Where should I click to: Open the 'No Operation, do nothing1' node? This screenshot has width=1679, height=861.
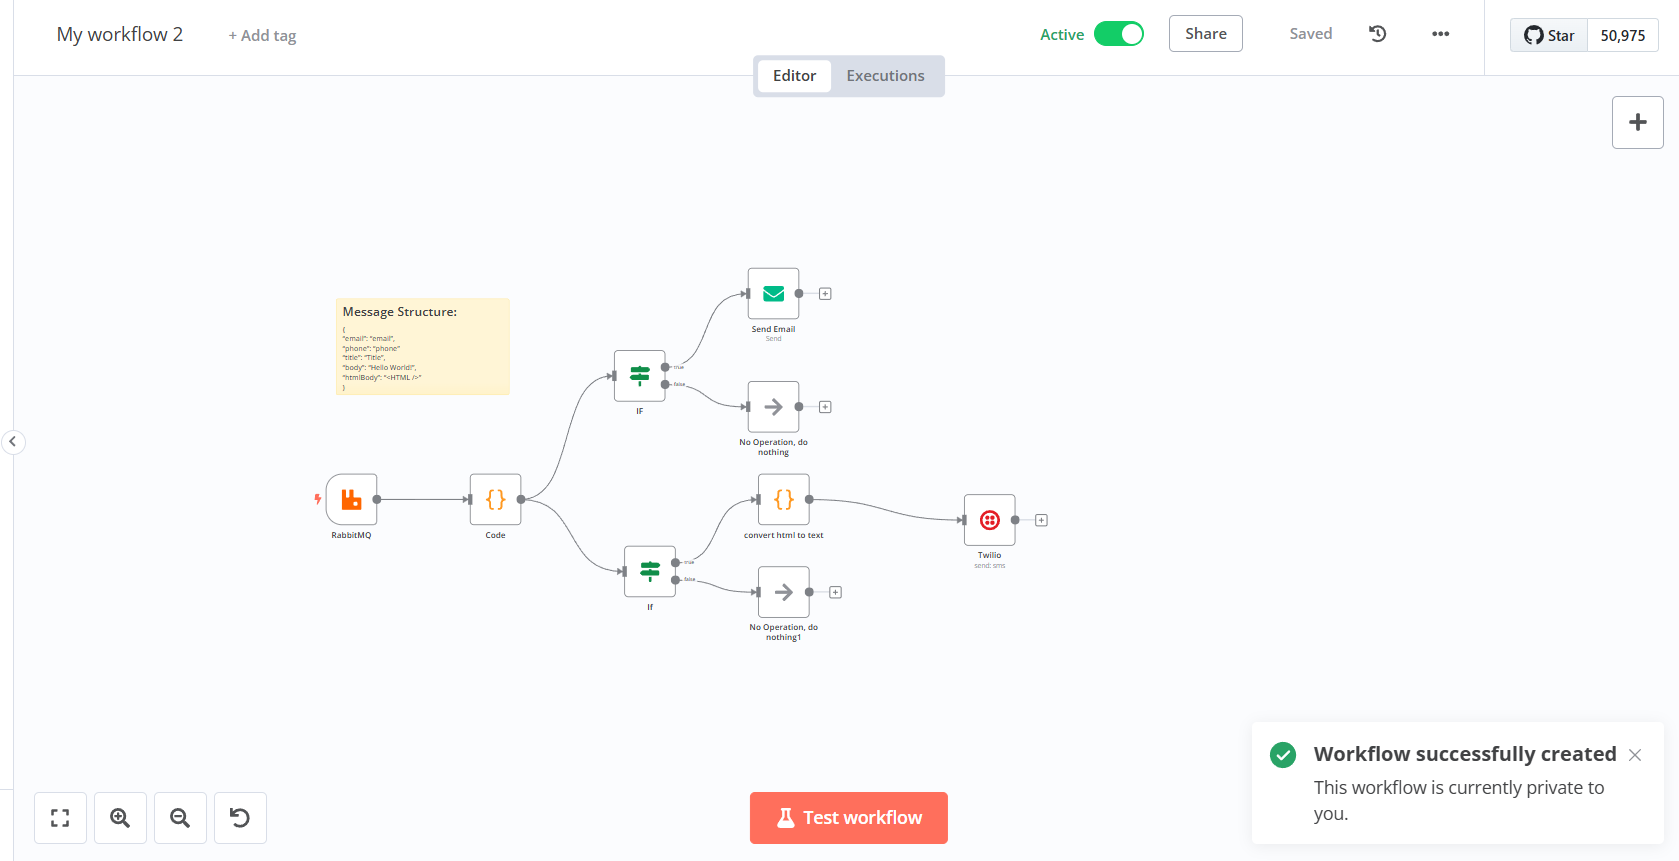coord(783,592)
